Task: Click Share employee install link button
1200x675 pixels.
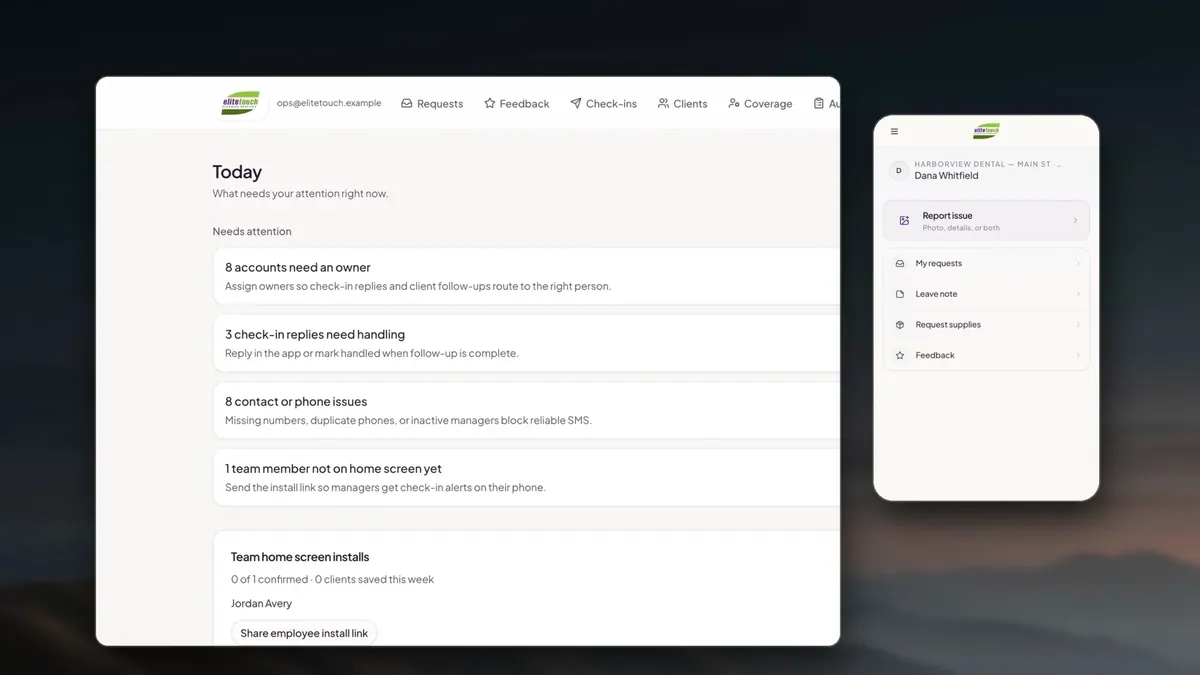Action: point(304,633)
